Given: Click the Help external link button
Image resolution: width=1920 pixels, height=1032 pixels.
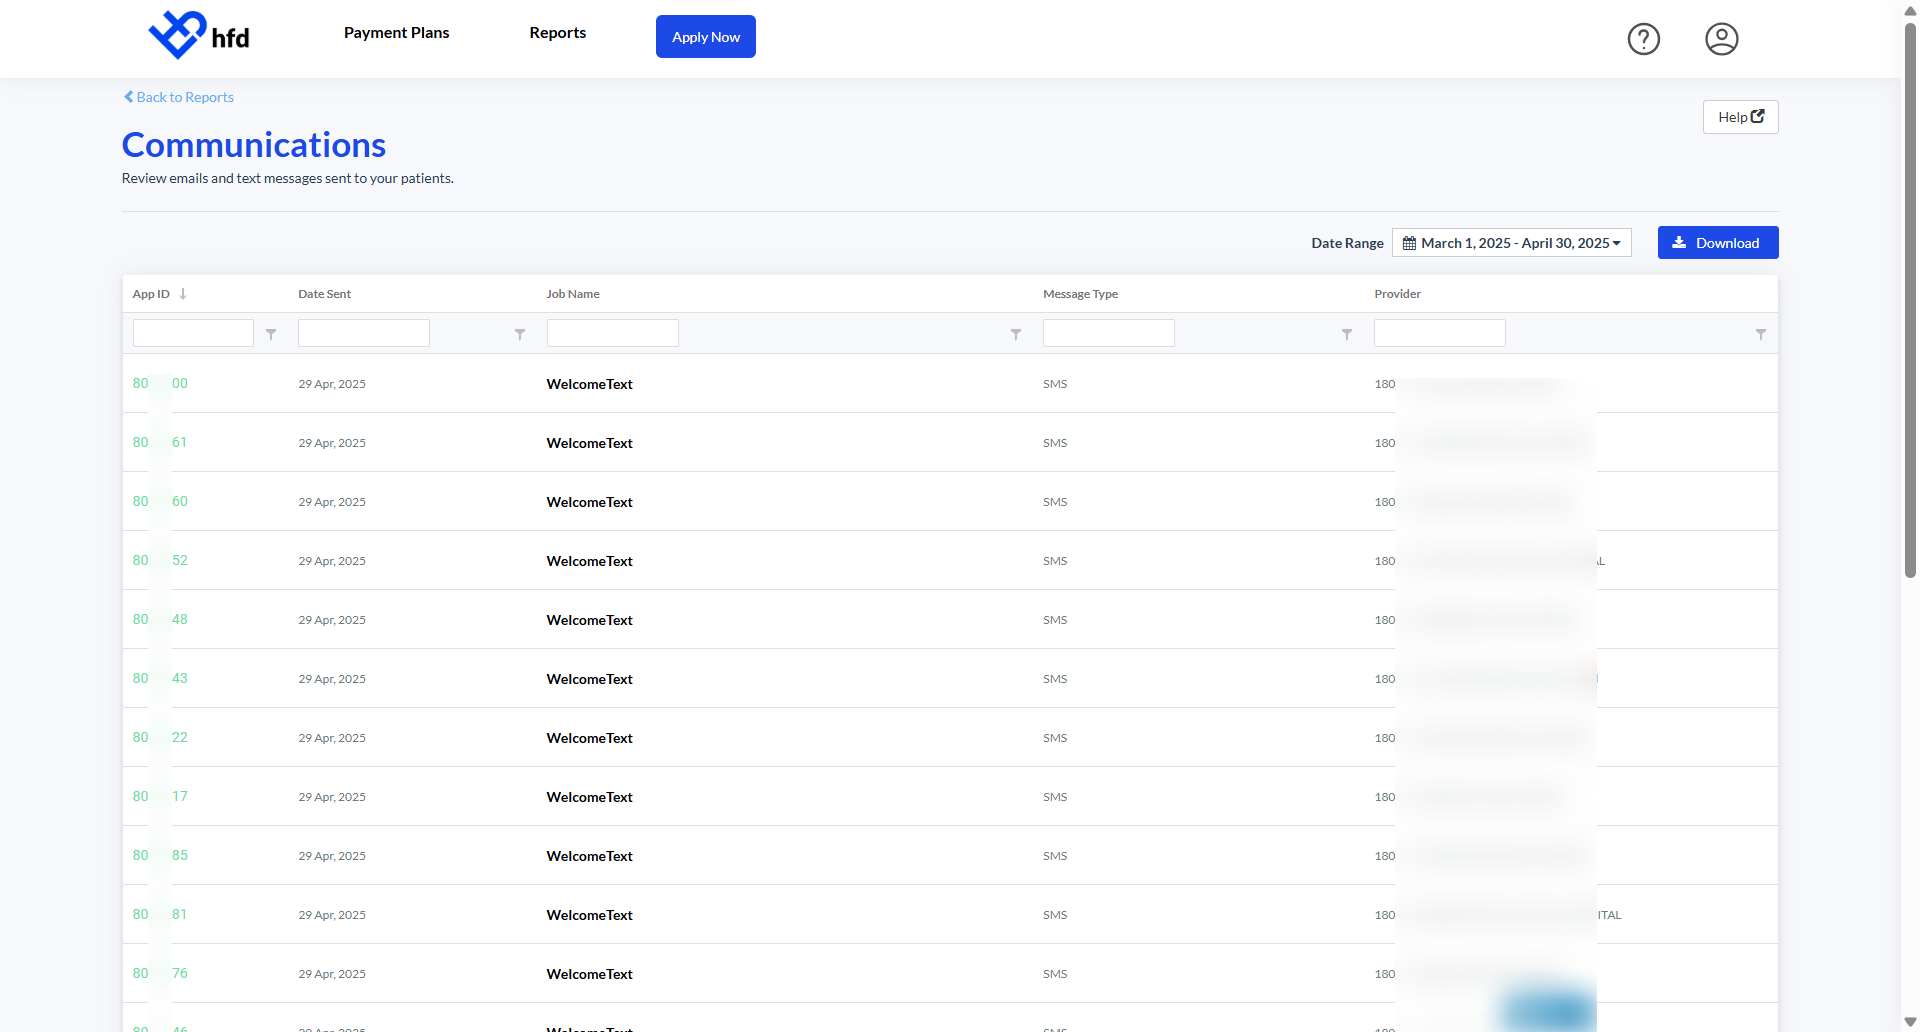Looking at the screenshot, I should [x=1740, y=117].
